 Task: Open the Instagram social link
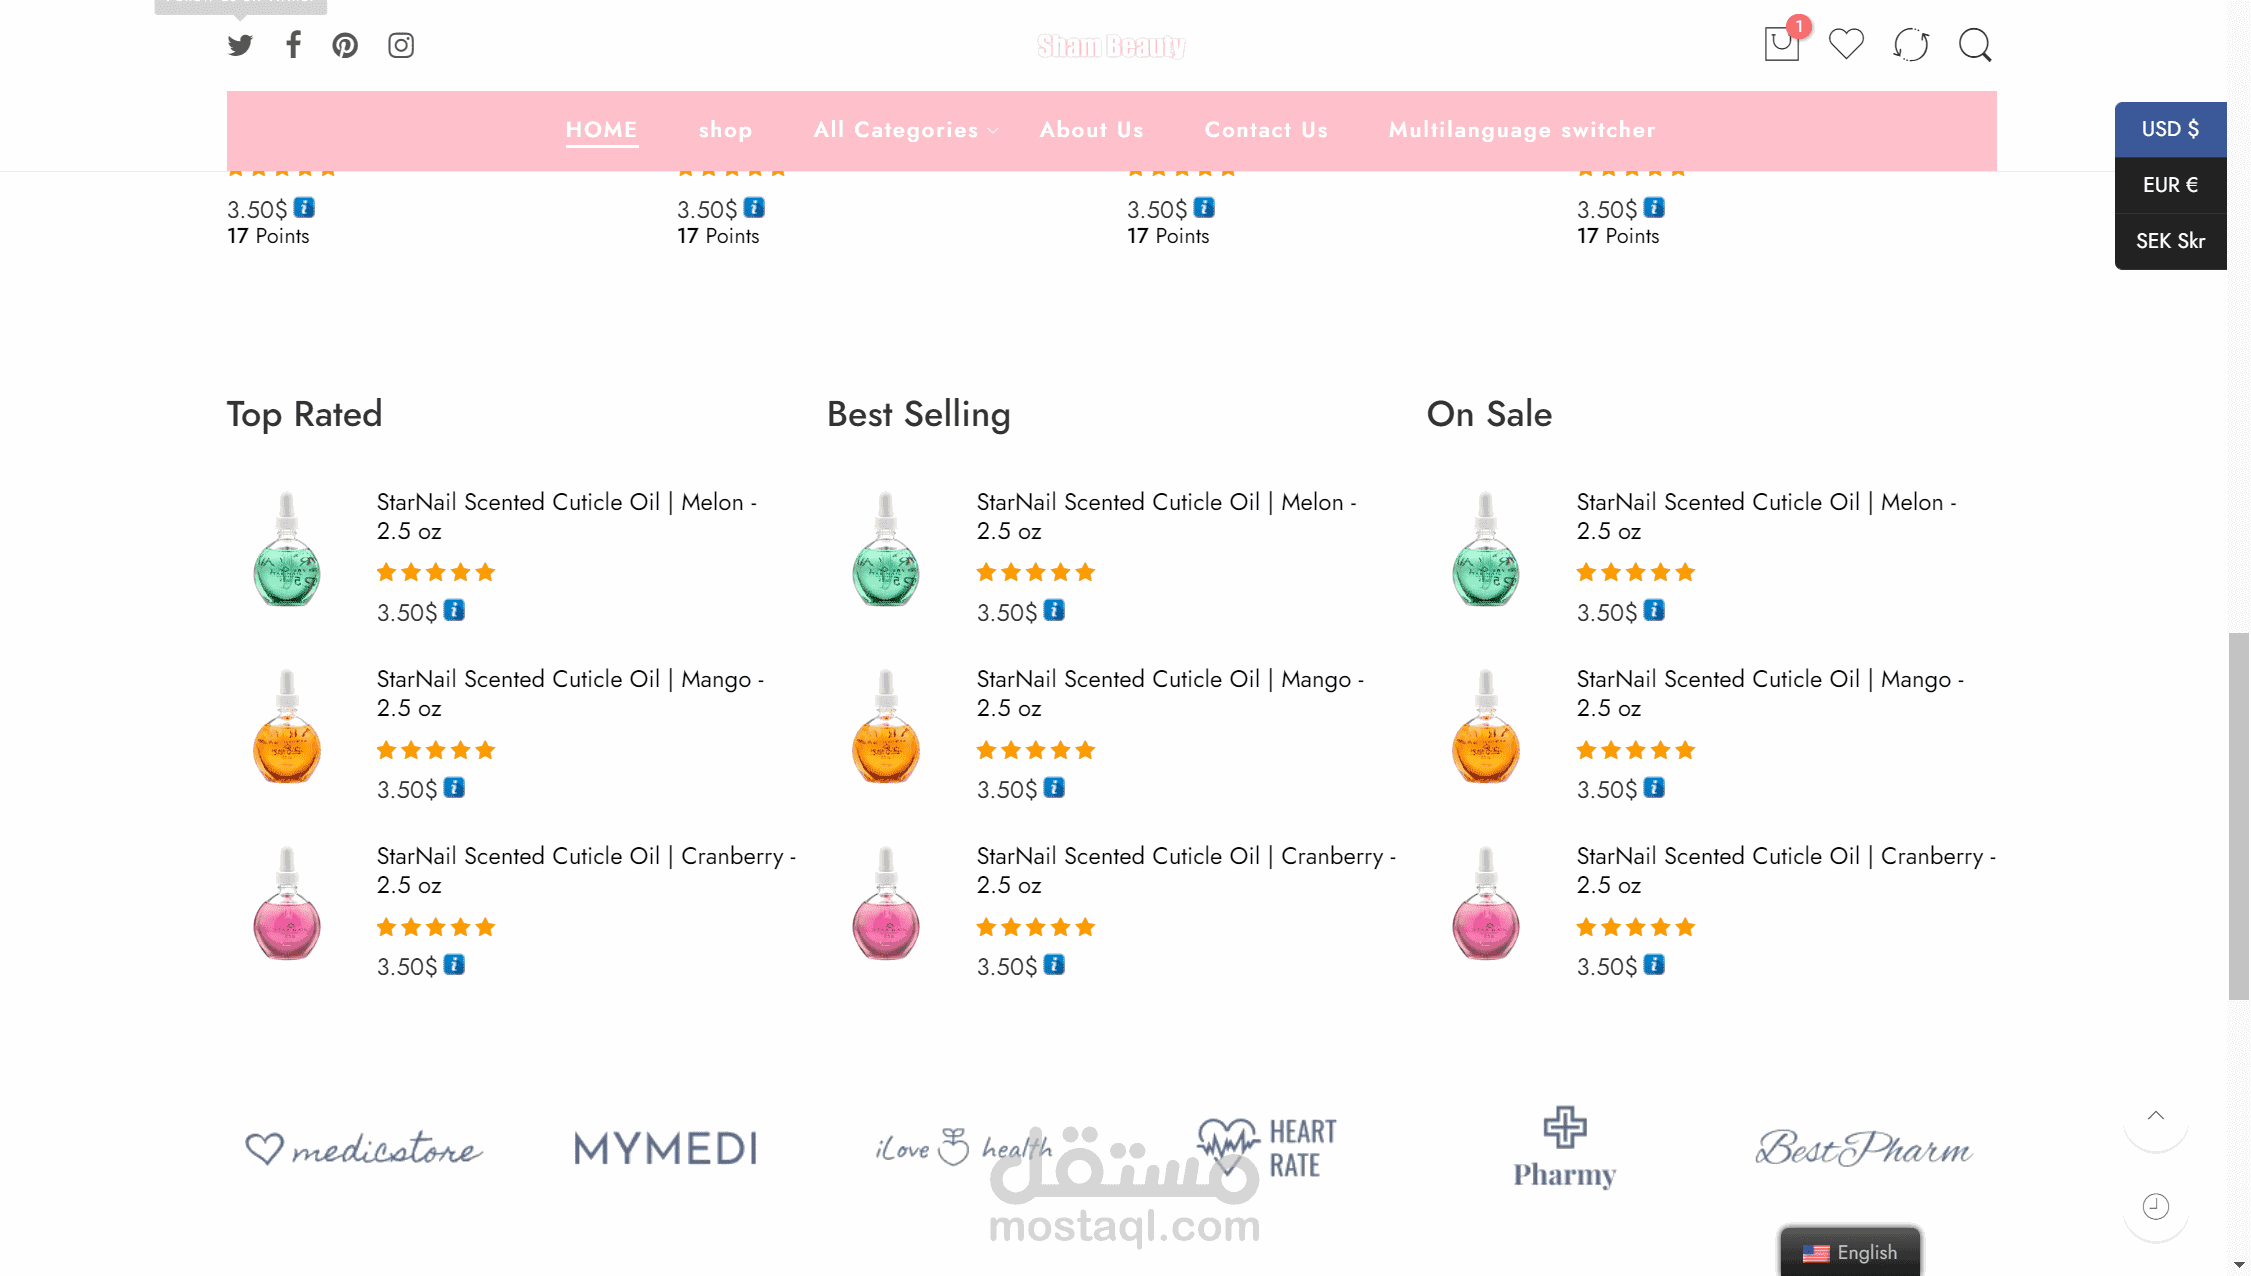point(401,45)
